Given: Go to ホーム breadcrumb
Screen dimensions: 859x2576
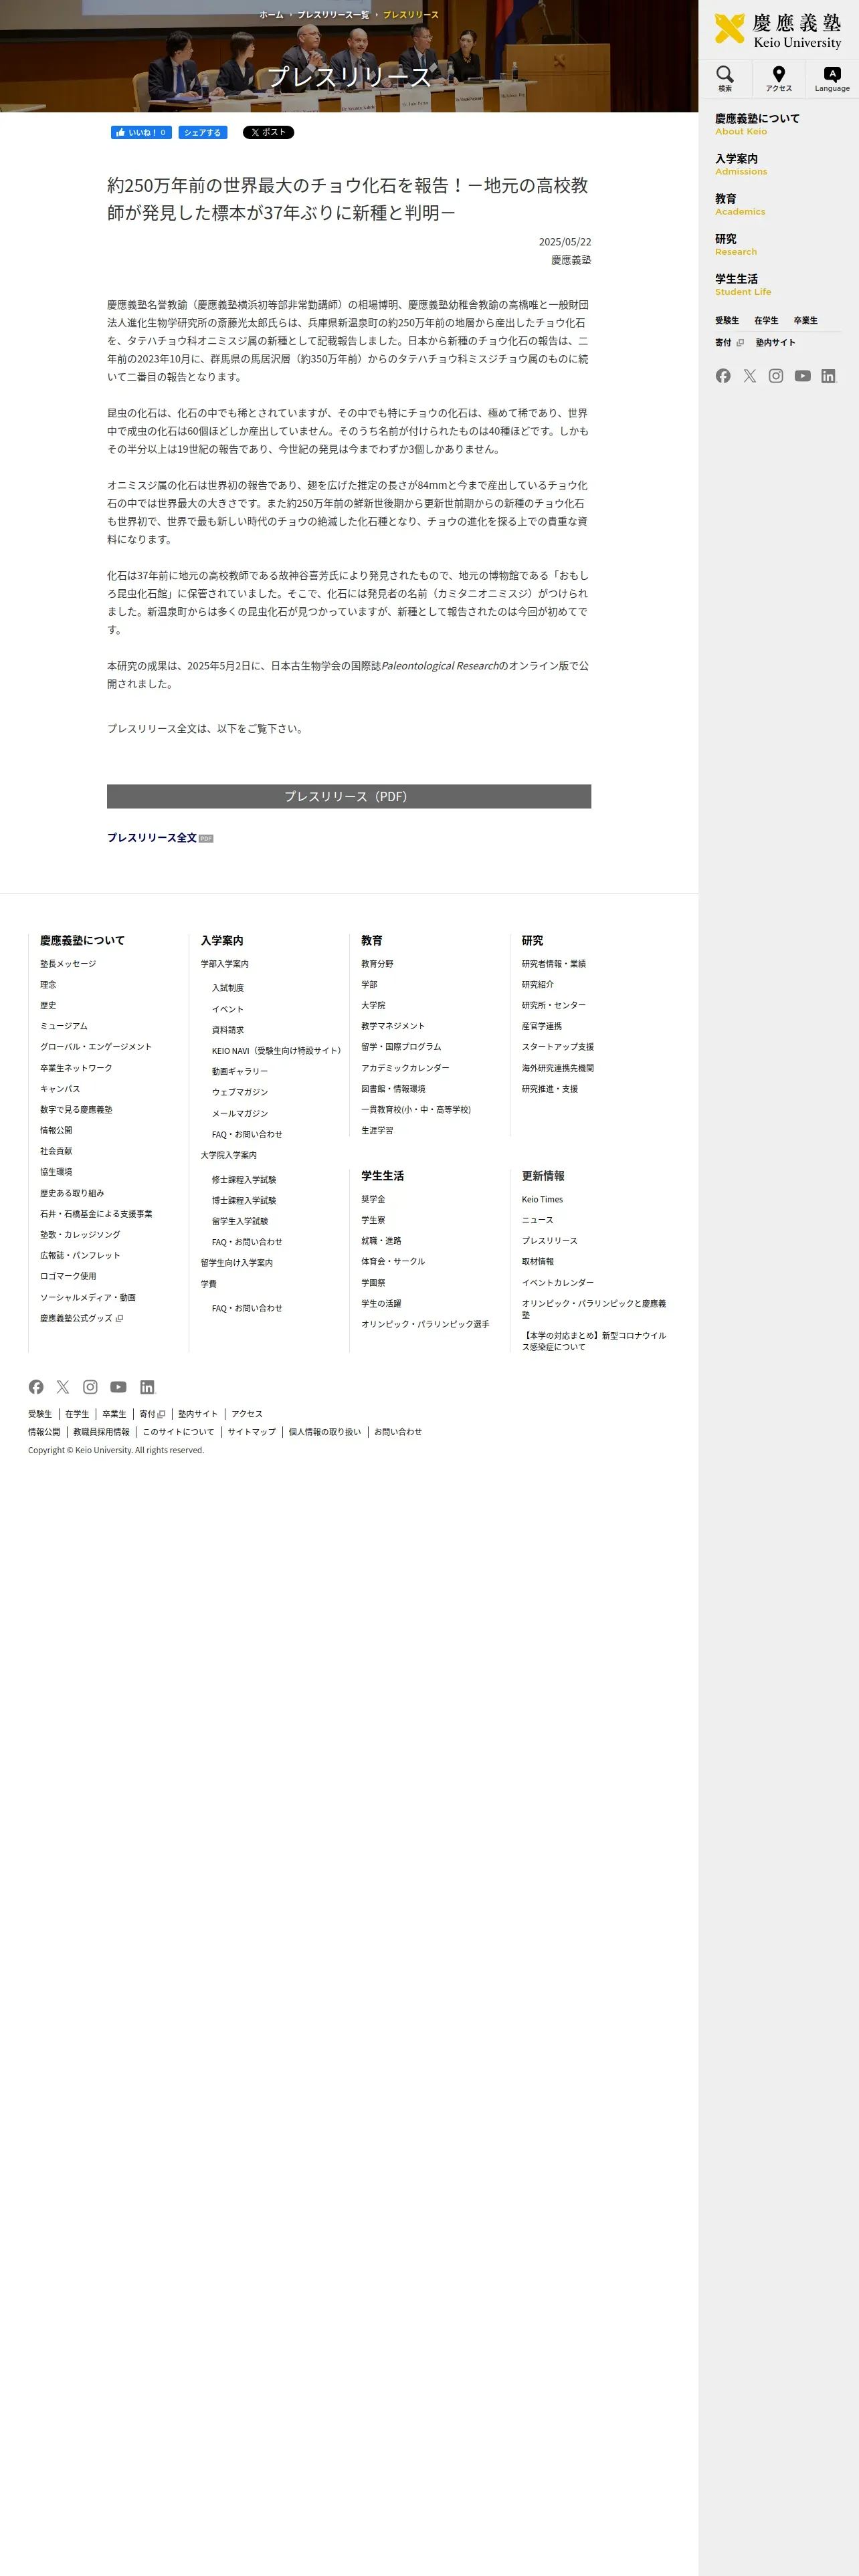Looking at the screenshot, I should click(271, 15).
